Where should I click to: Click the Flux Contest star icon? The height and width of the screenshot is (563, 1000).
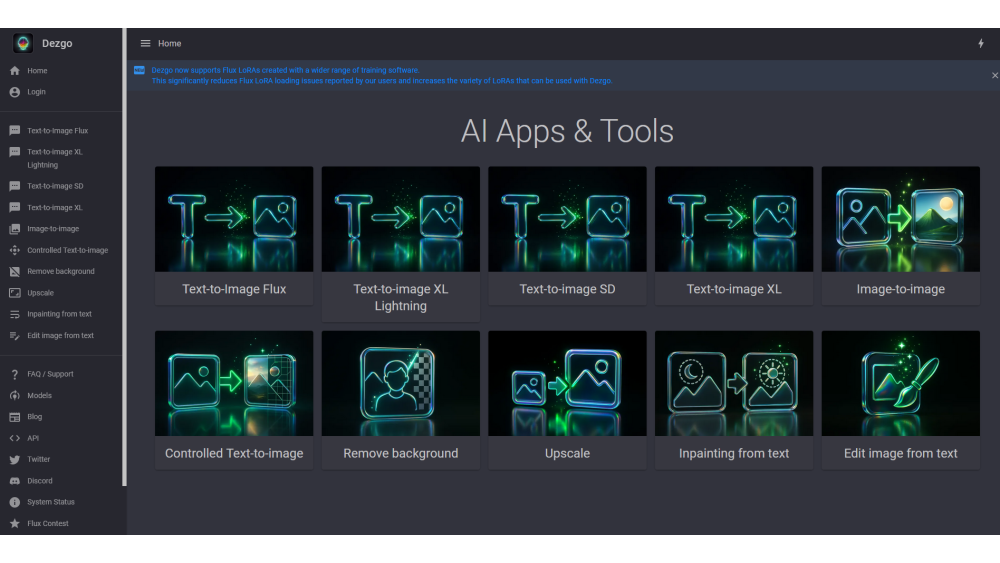pos(15,524)
